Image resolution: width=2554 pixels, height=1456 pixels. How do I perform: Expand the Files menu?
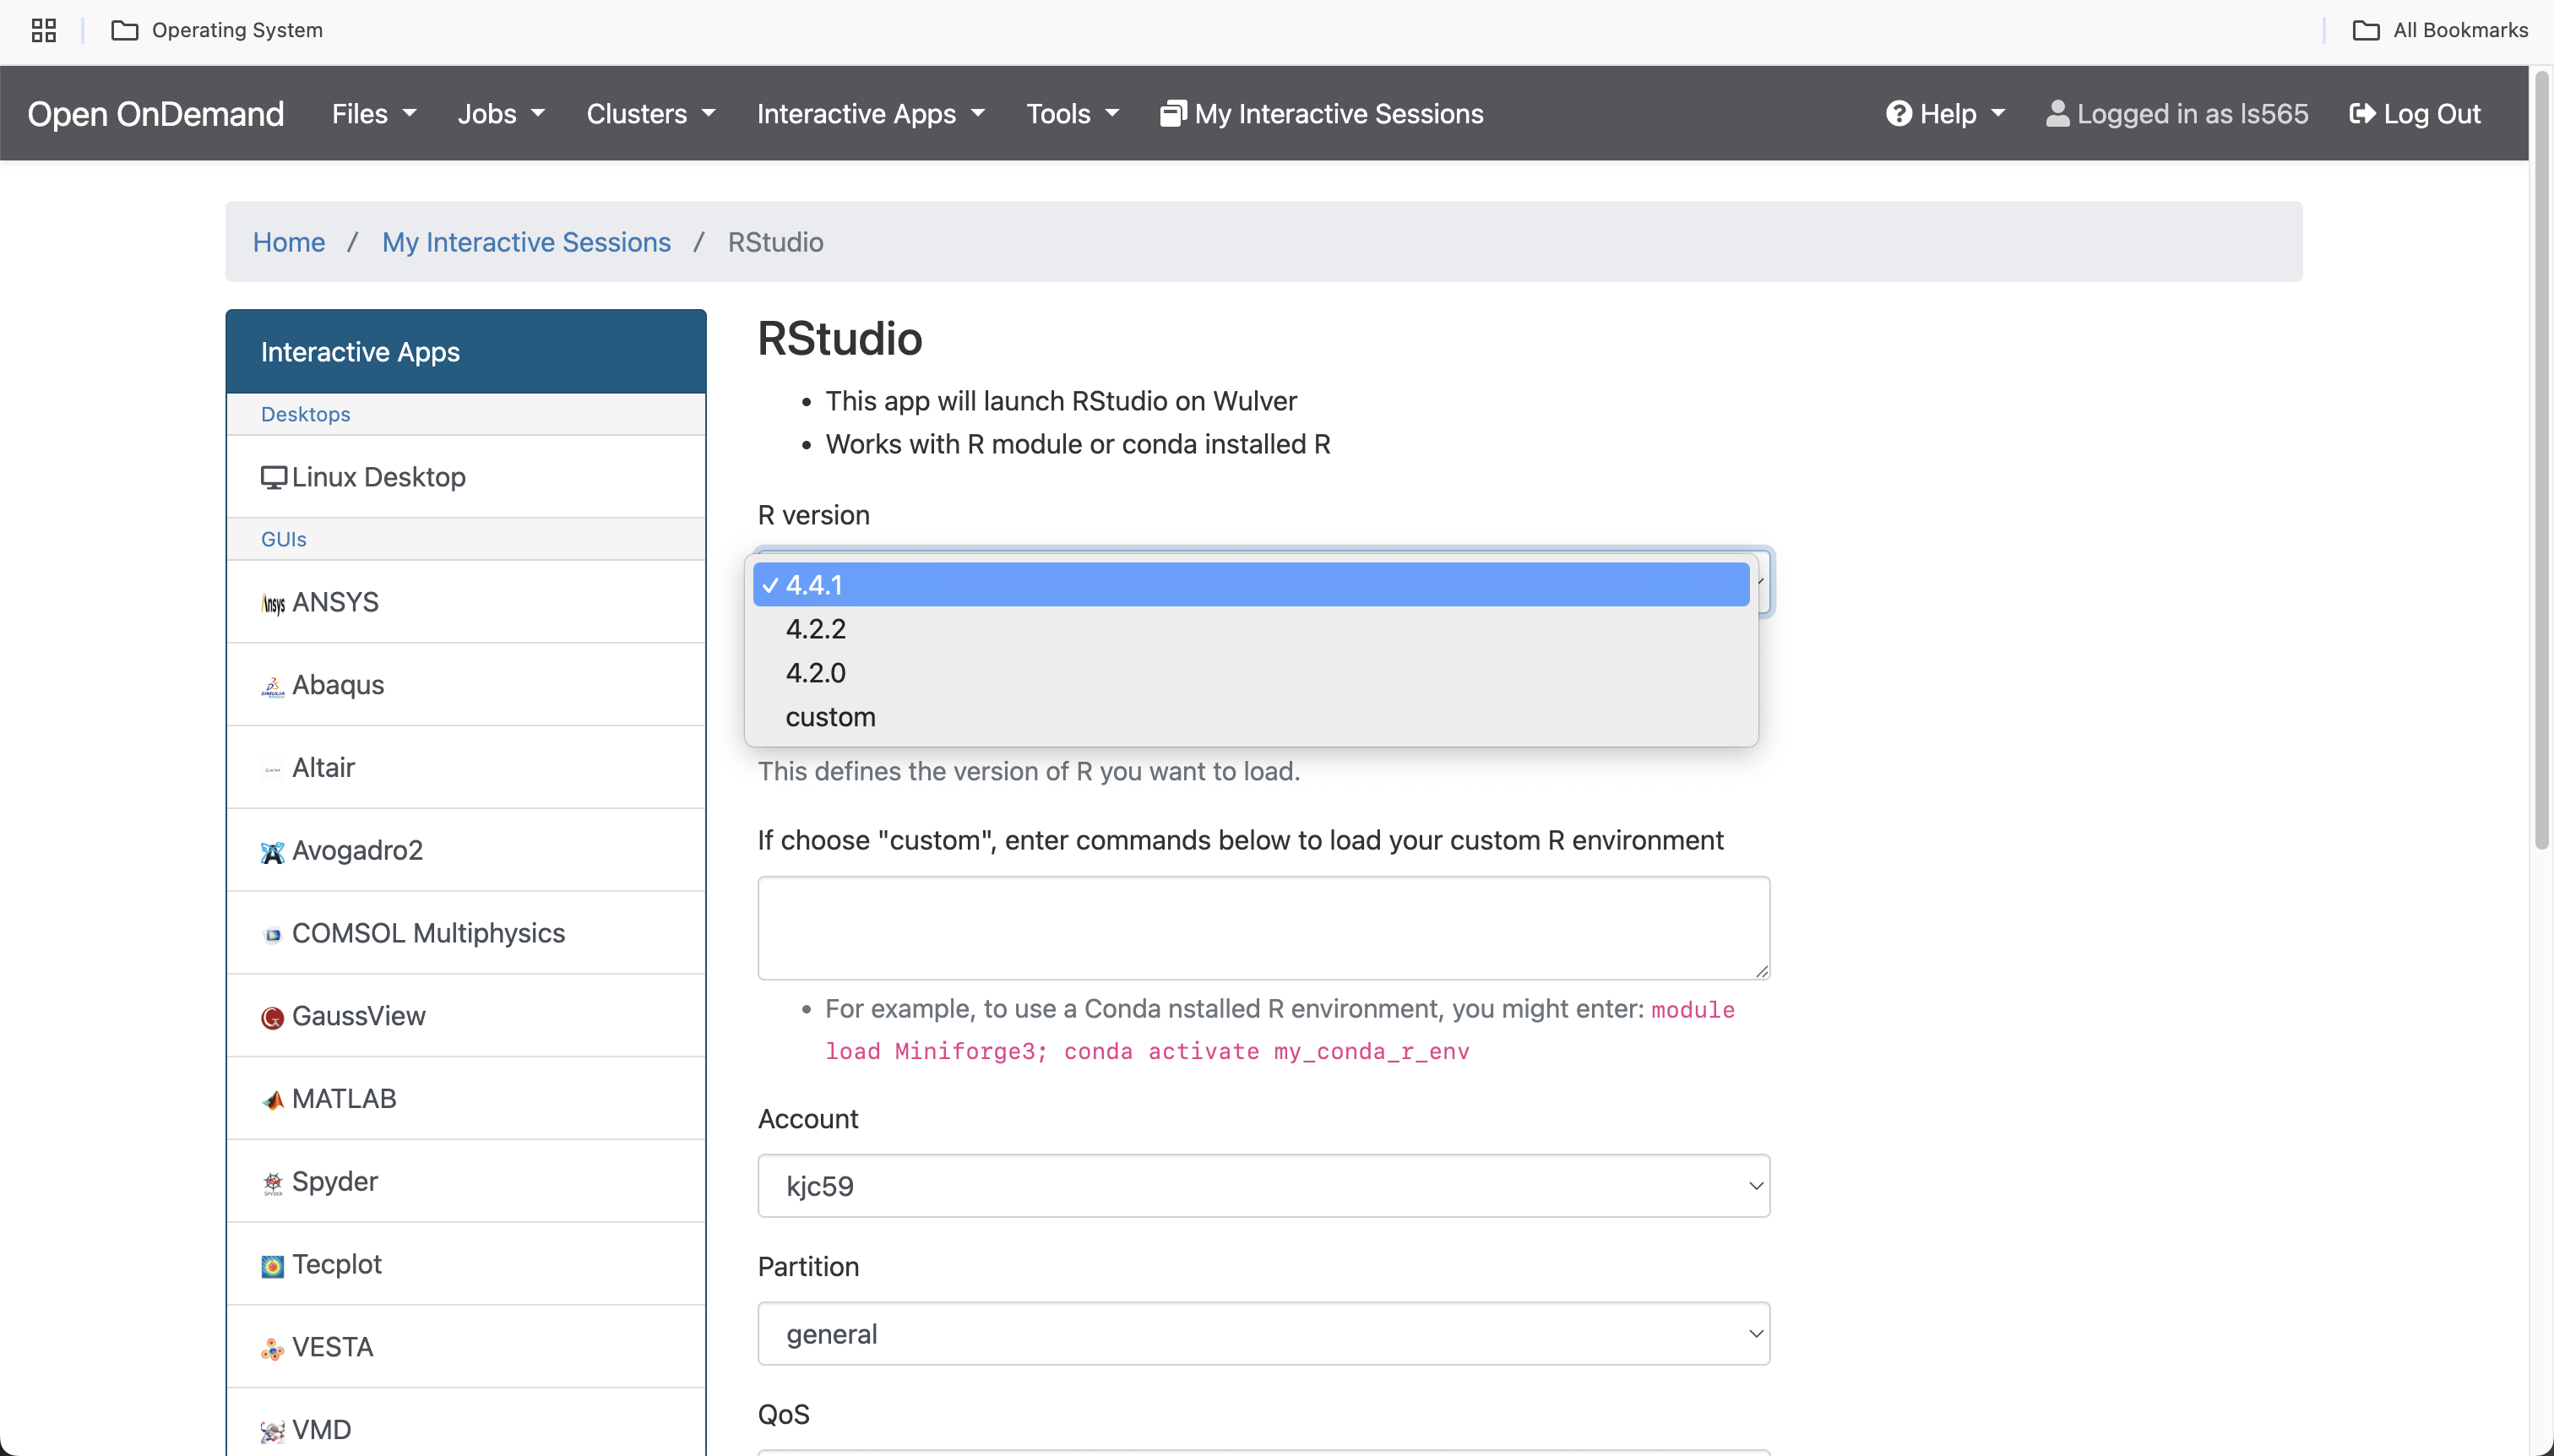tap(374, 113)
